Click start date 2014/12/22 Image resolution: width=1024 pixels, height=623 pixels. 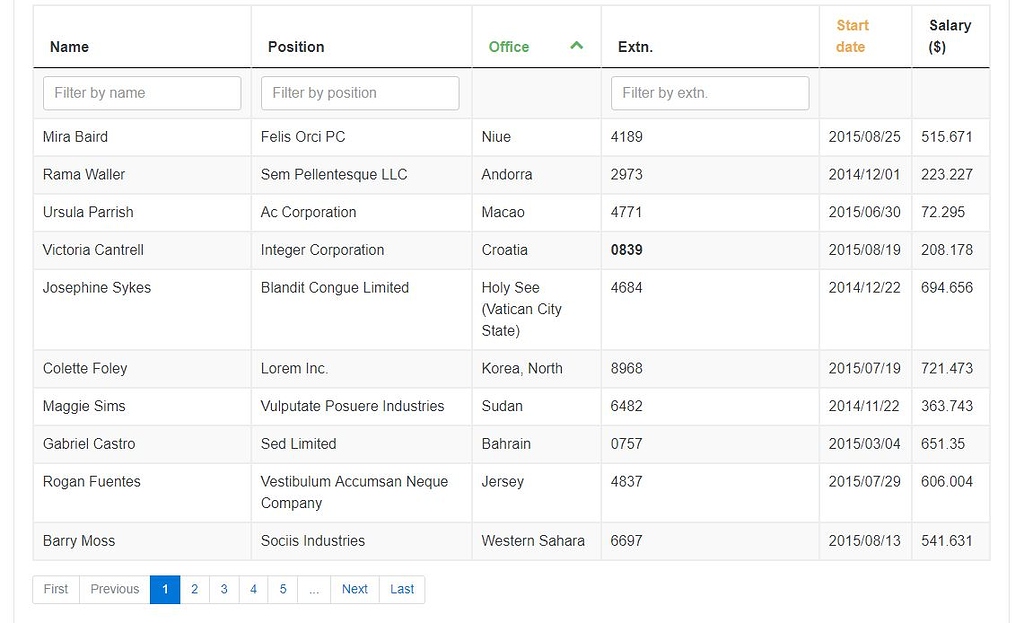tap(865, 288)
